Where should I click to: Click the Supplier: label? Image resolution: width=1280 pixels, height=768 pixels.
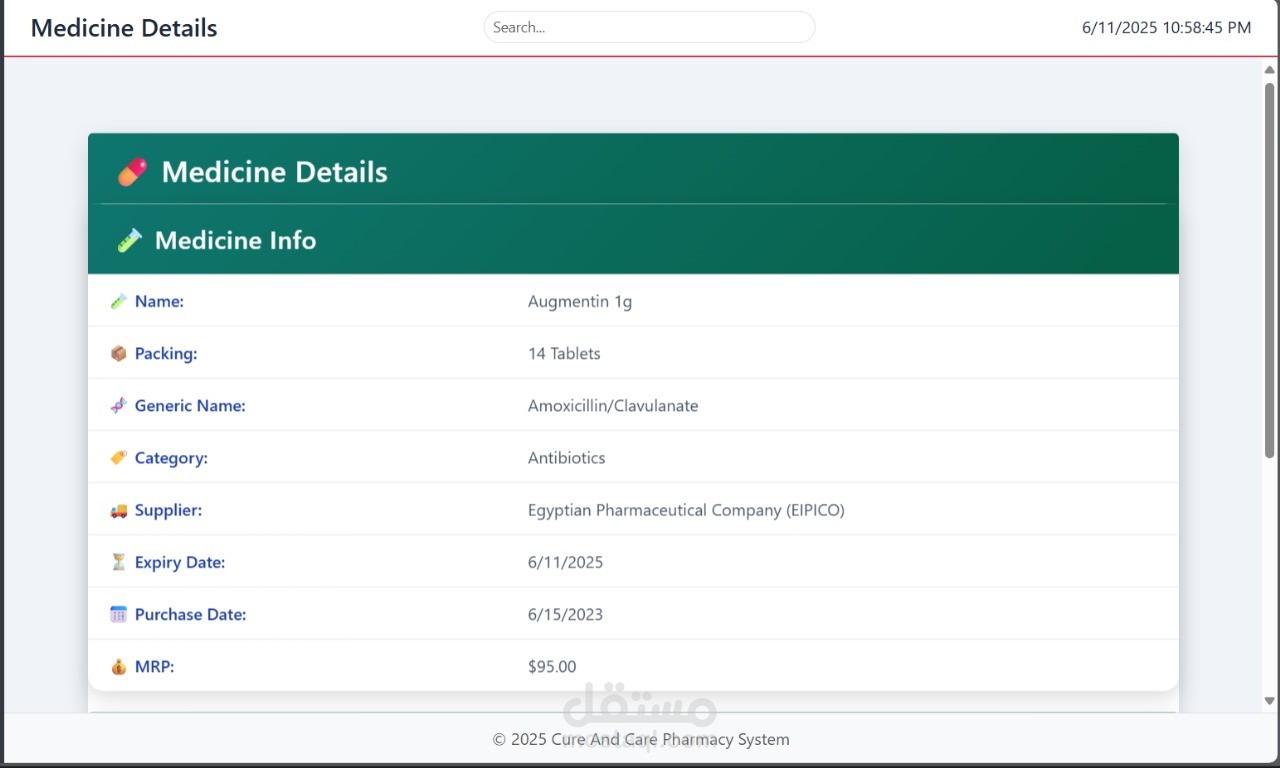click(x=168, y=510)
